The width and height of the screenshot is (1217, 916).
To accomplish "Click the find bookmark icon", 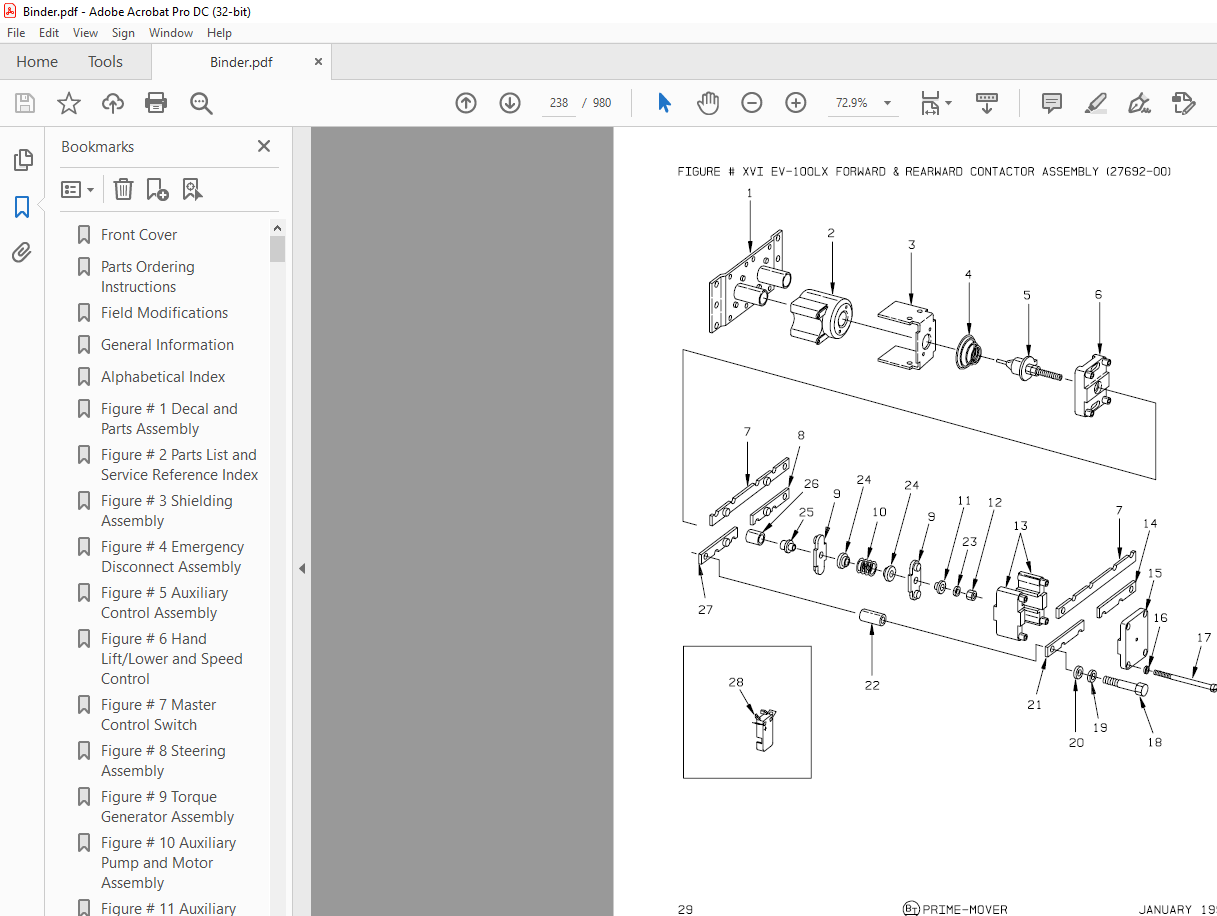I will coord(192,189).
